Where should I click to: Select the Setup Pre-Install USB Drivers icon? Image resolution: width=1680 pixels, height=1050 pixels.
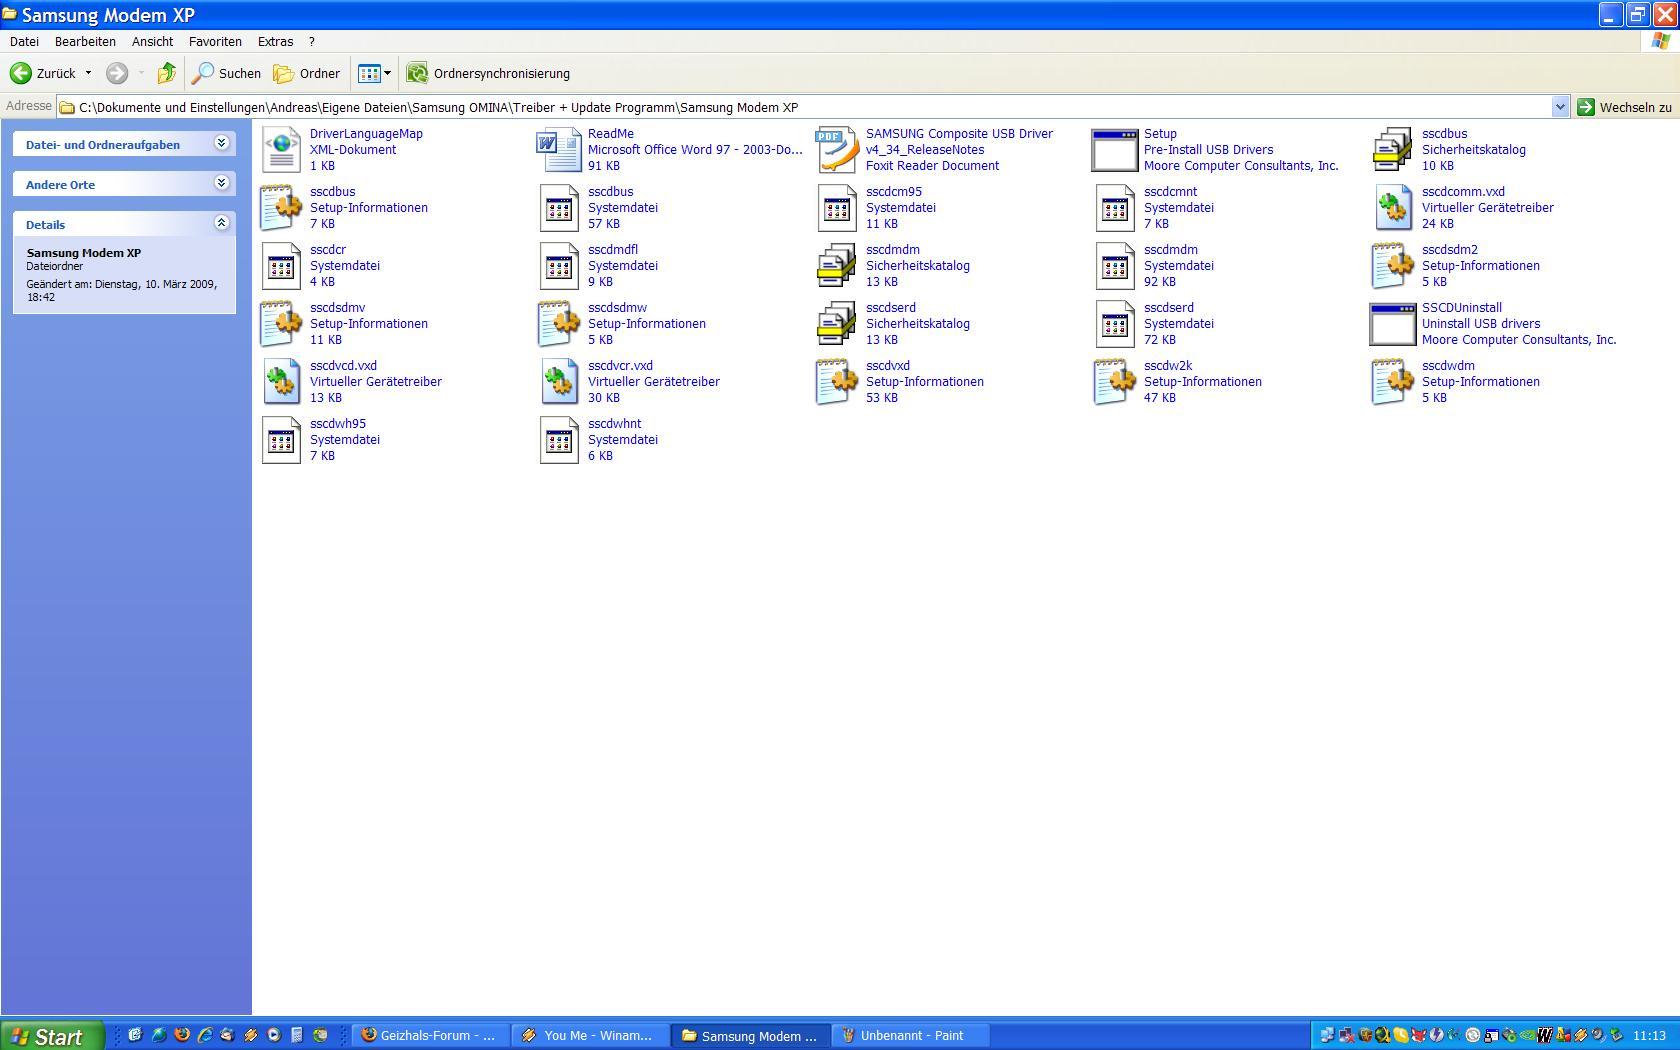1115,150
